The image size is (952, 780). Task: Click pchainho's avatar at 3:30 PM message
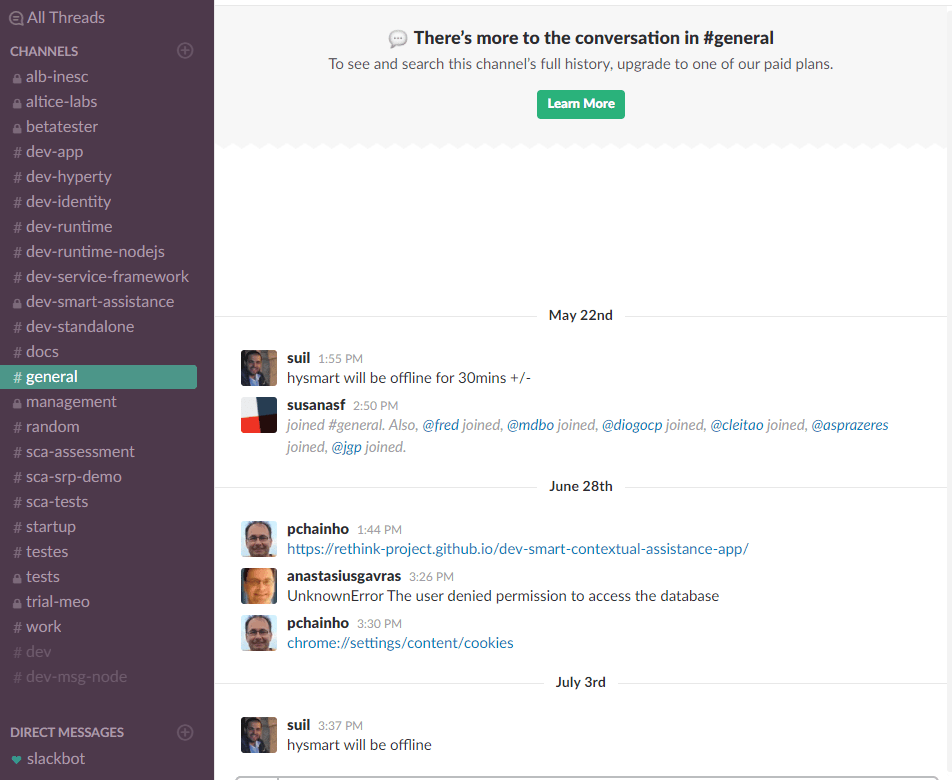[259, 632]
